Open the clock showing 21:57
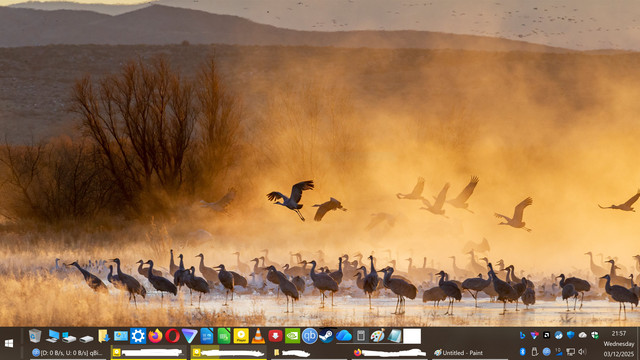The height and width of the screenshot is (360, 640). 619,333
